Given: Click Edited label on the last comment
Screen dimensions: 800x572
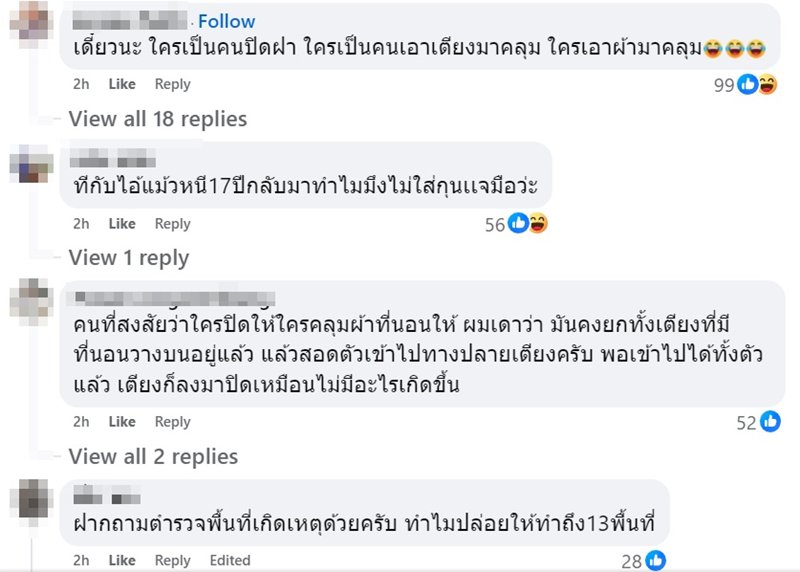Looking at the screenshot, I should (230, 560).
